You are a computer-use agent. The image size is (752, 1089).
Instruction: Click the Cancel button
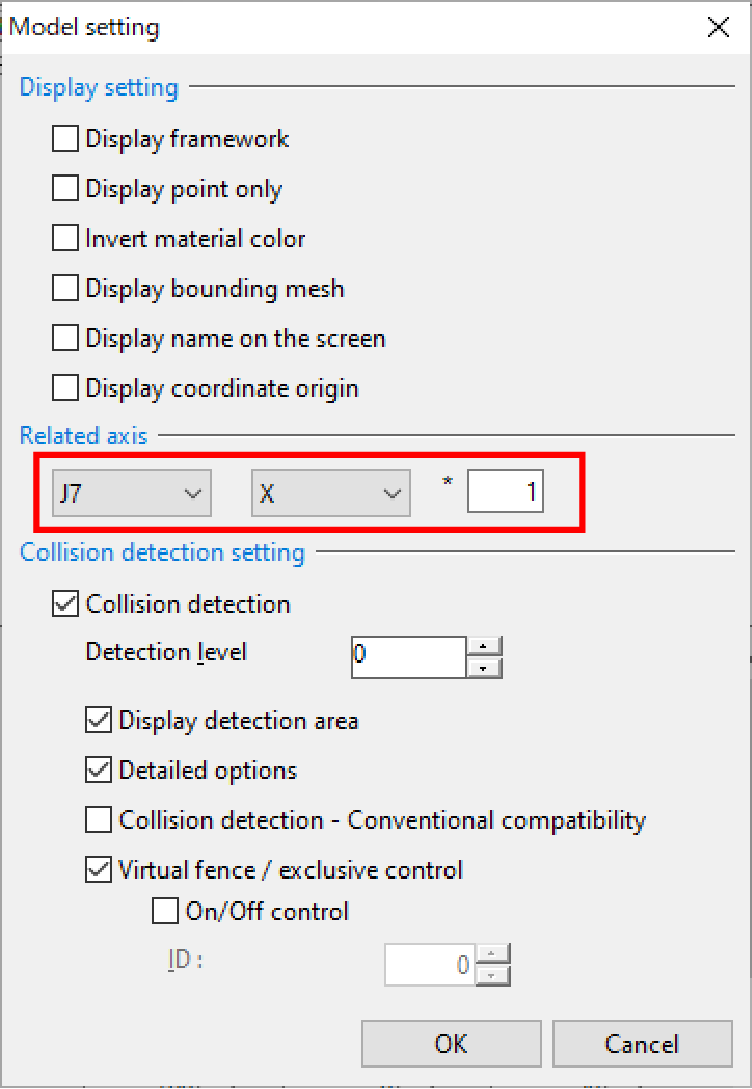point(641,1044)
